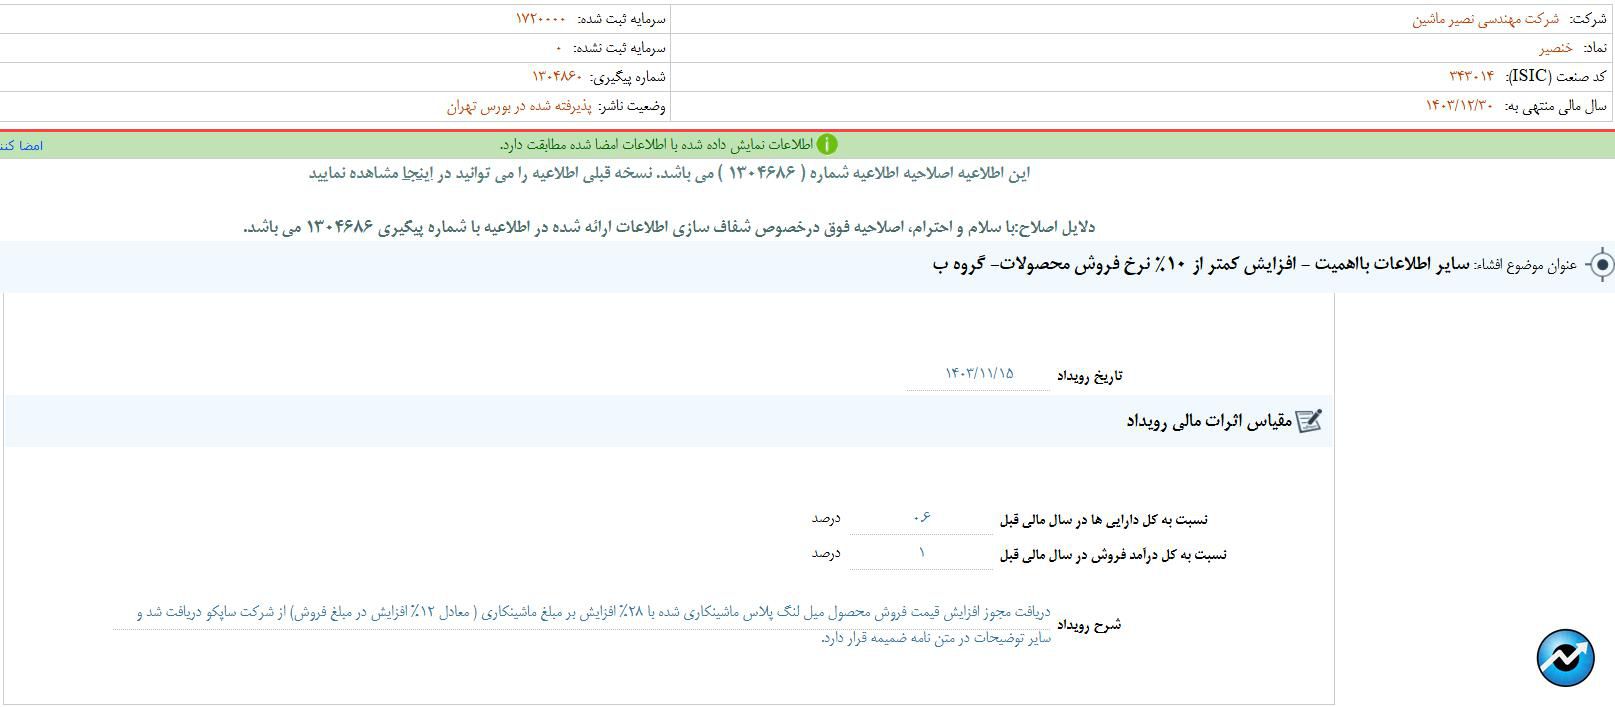Click the notepad icon next to مقیاس اثرات مالی رویداد
The width and height of the screenshot is (1615, 707).
(1309, 421)
